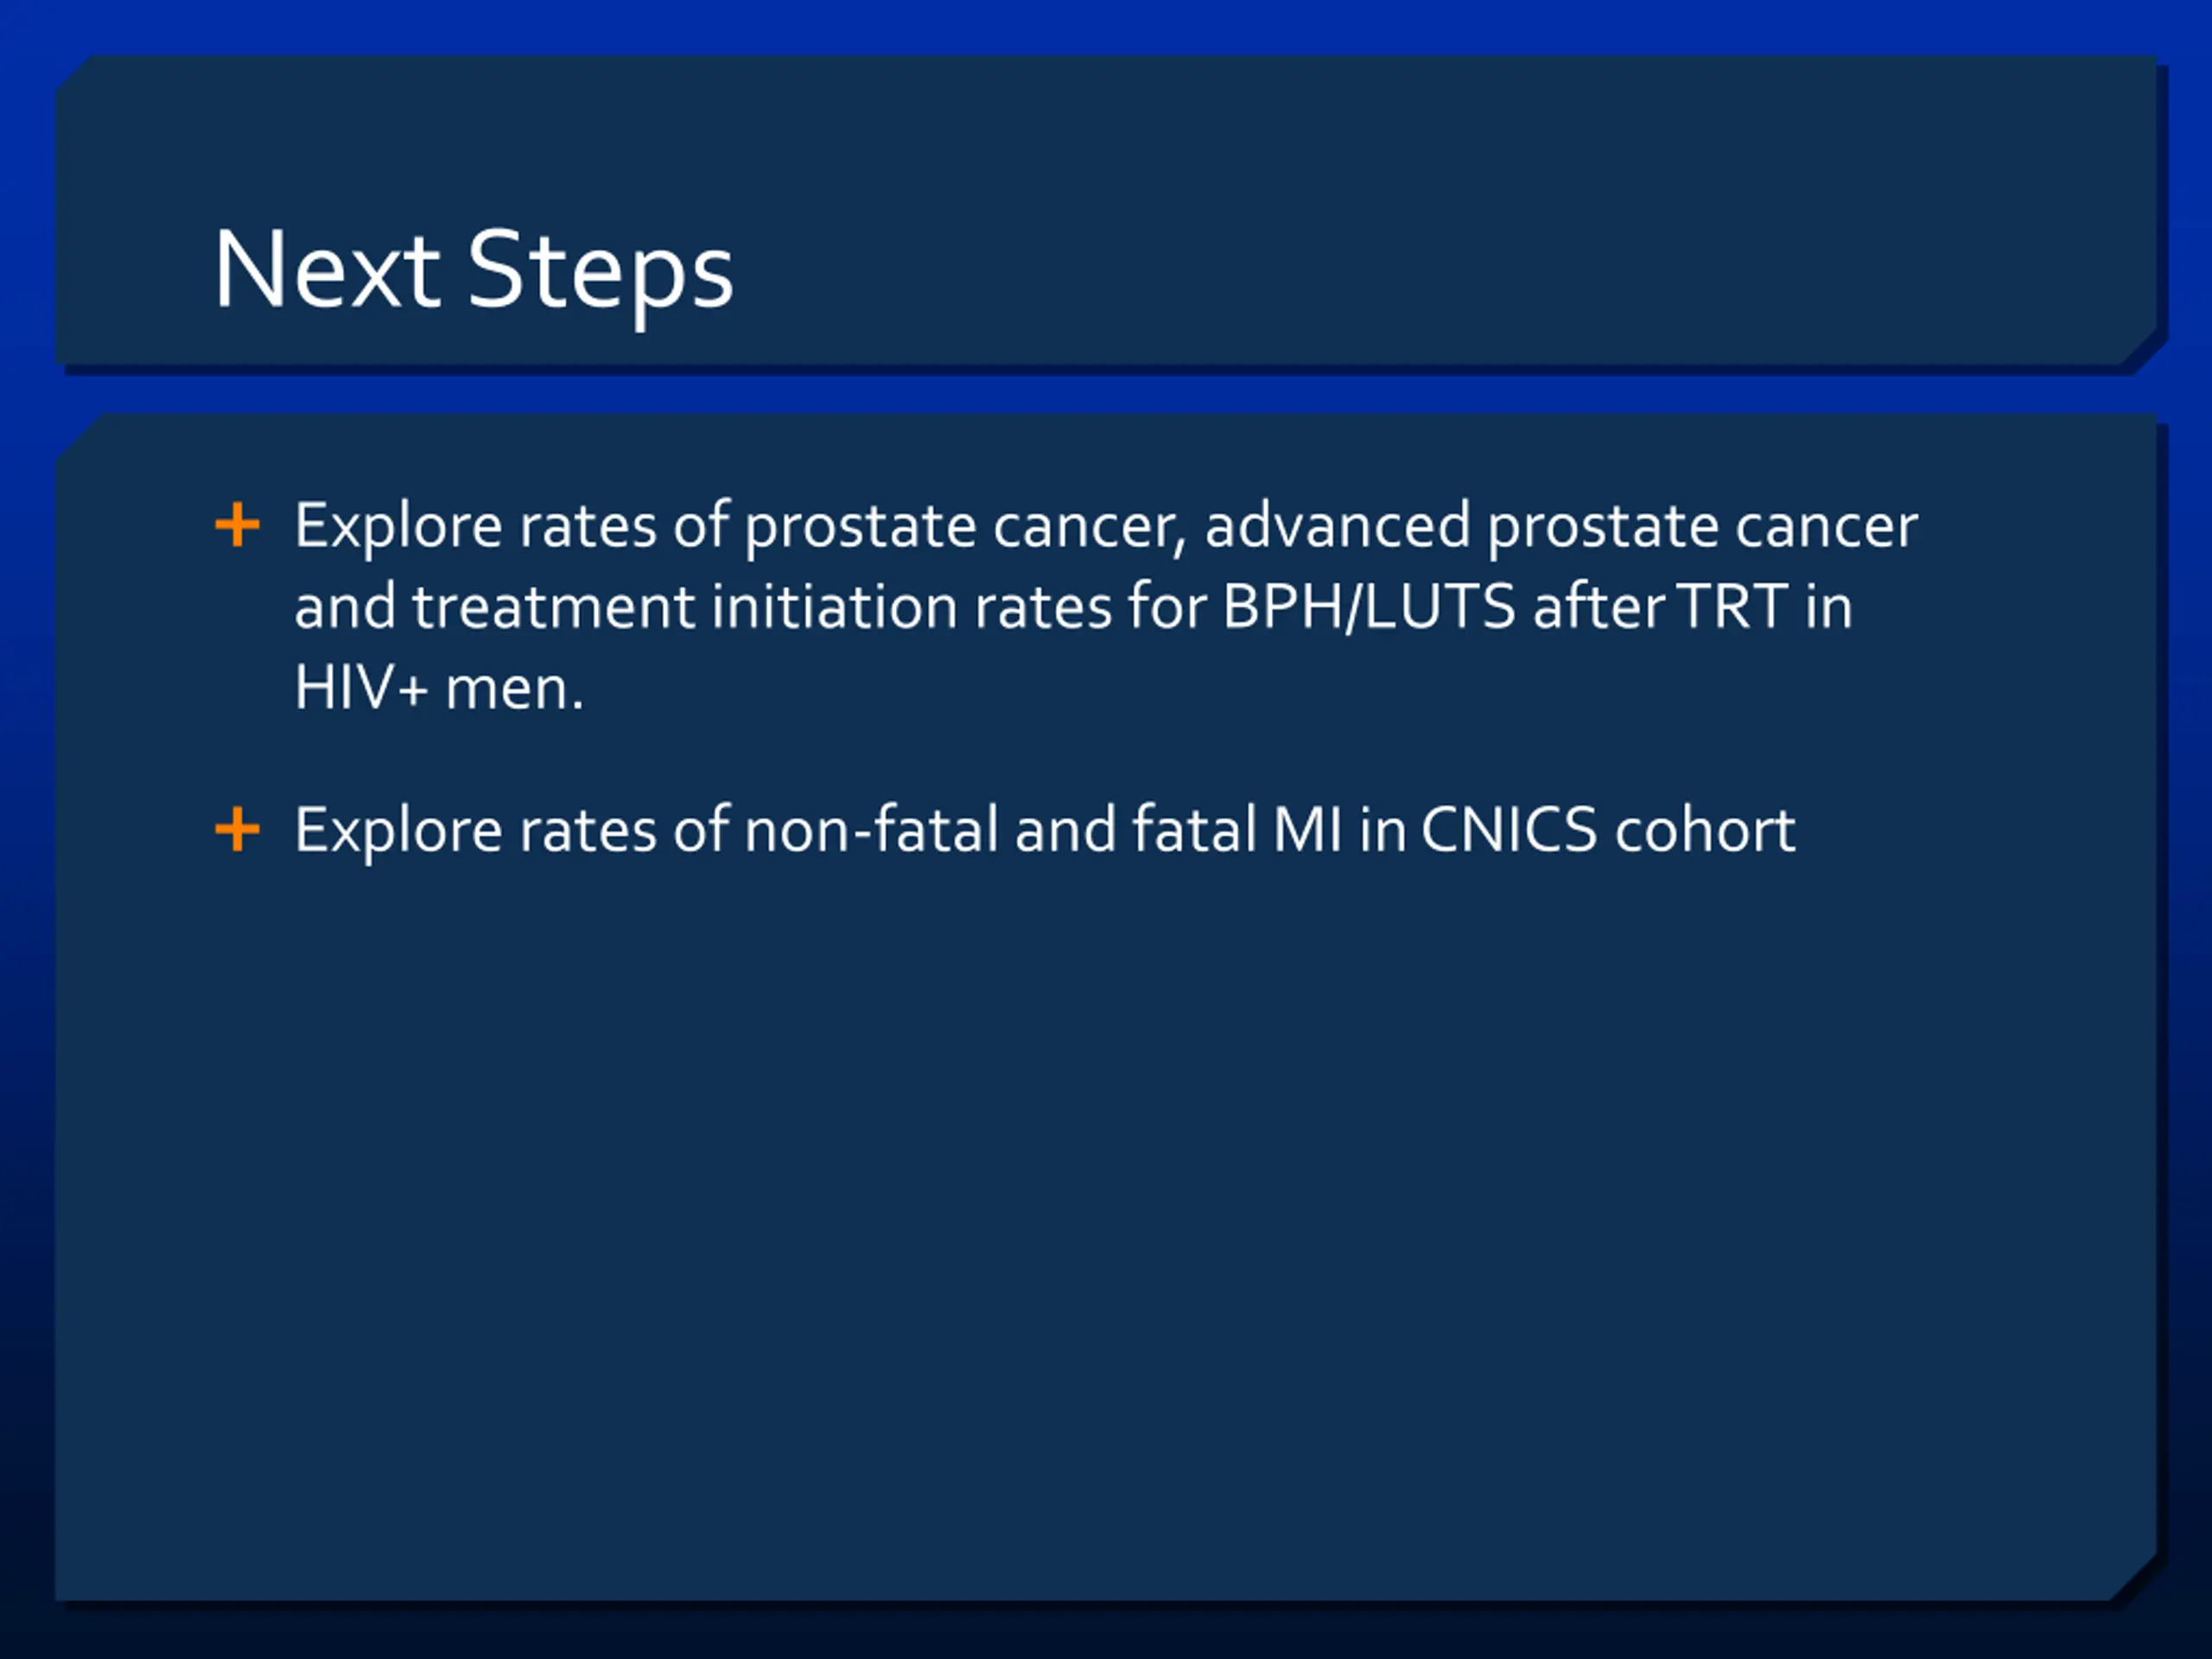
Task: Select the second bullet about fatal MI
Action: 1045,830
